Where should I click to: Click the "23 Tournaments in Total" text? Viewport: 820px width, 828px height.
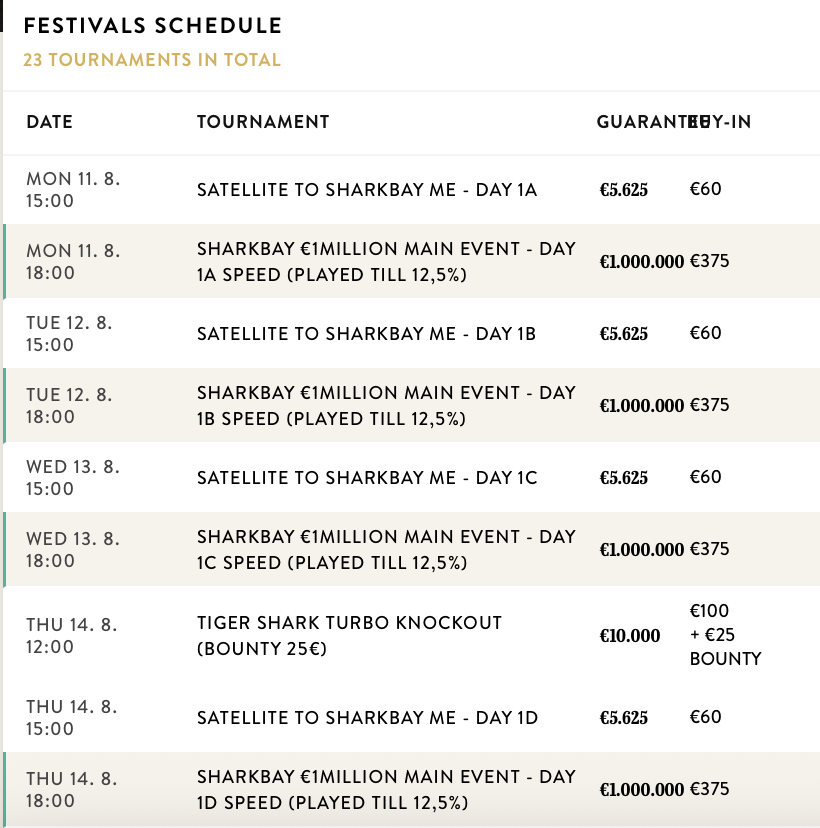click(152, 60)
